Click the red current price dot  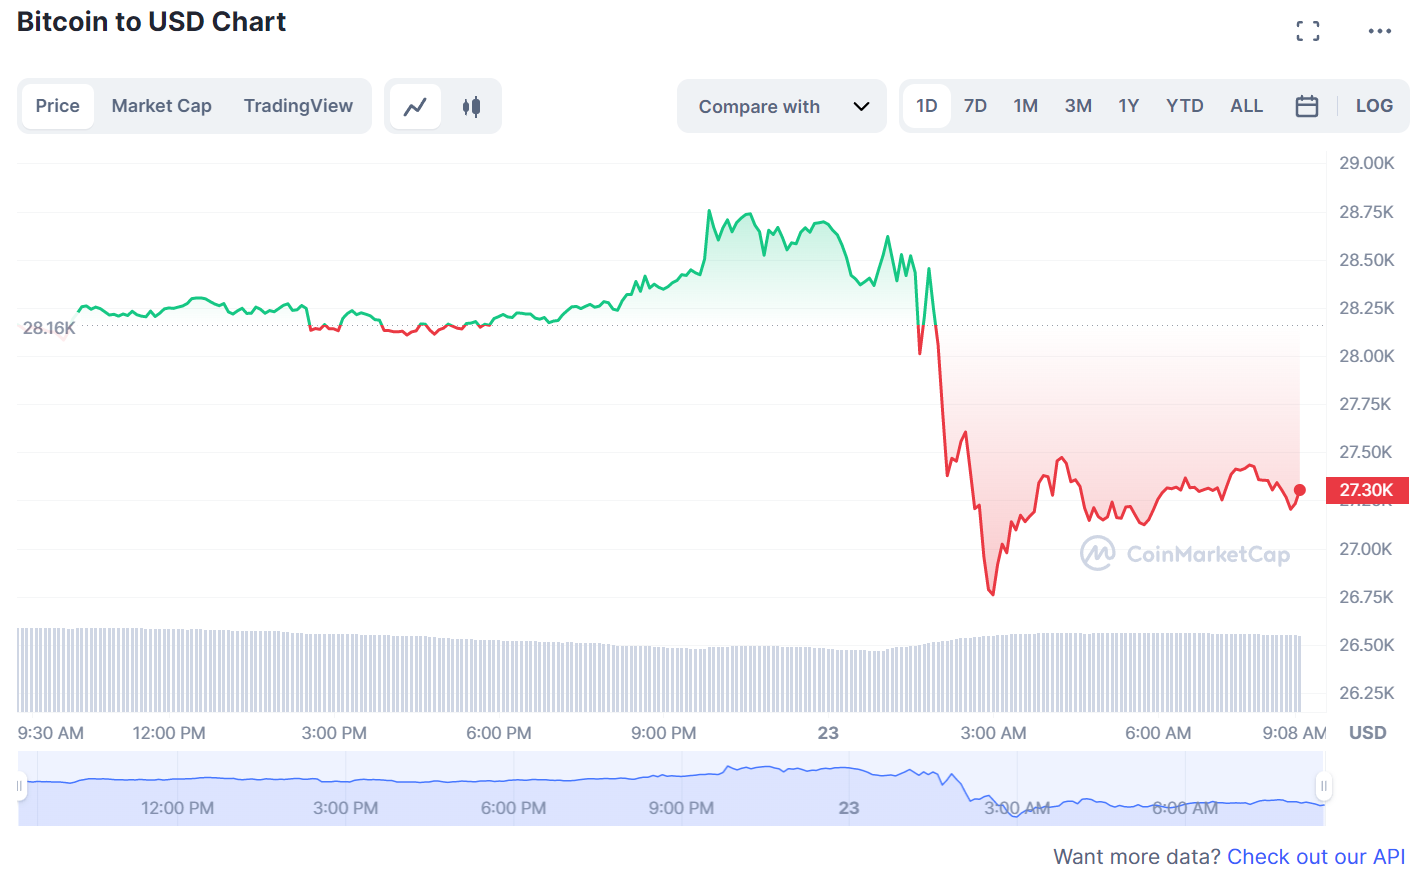(x=1299, y=490)
